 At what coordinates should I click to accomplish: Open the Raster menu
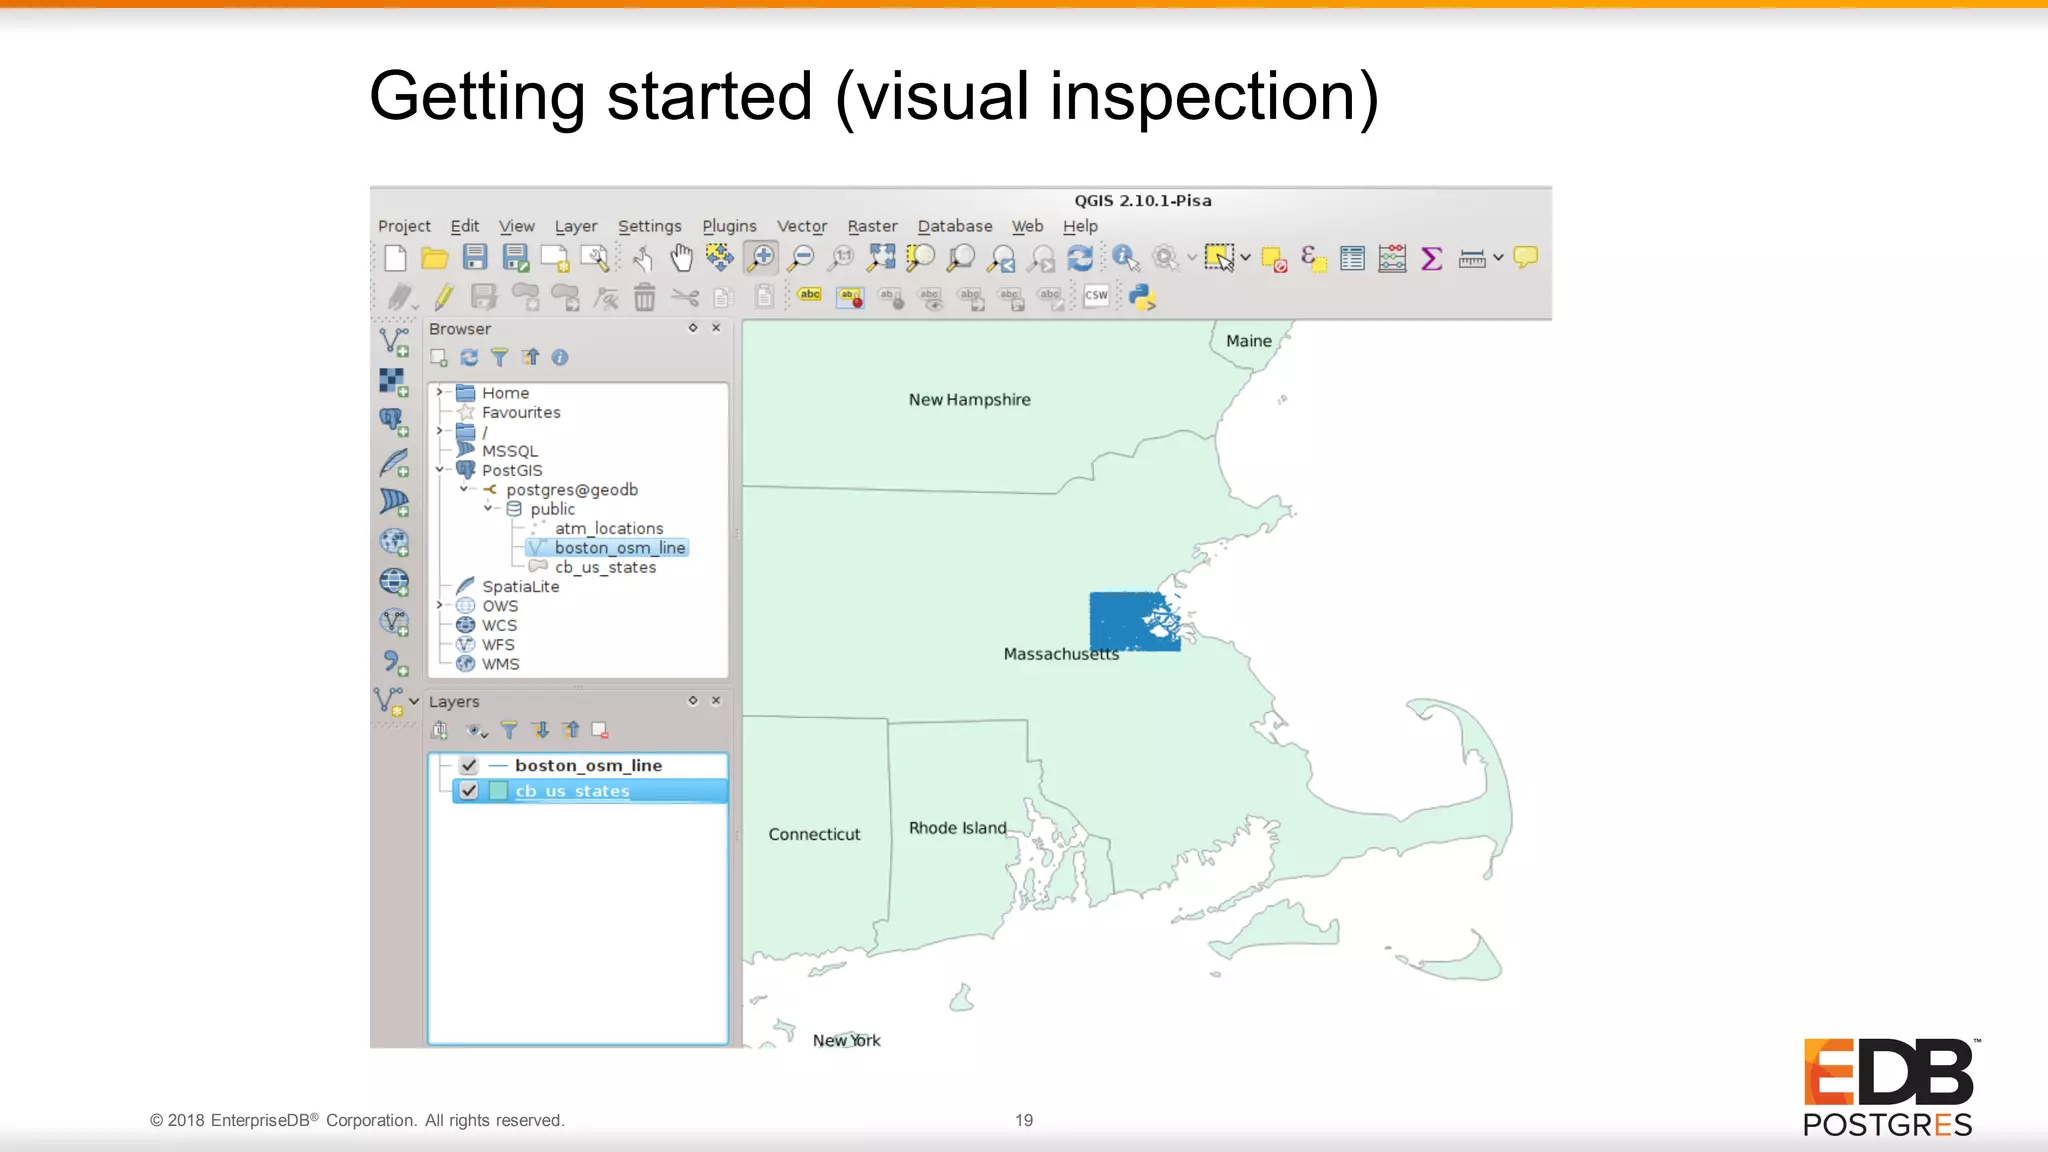872,226
